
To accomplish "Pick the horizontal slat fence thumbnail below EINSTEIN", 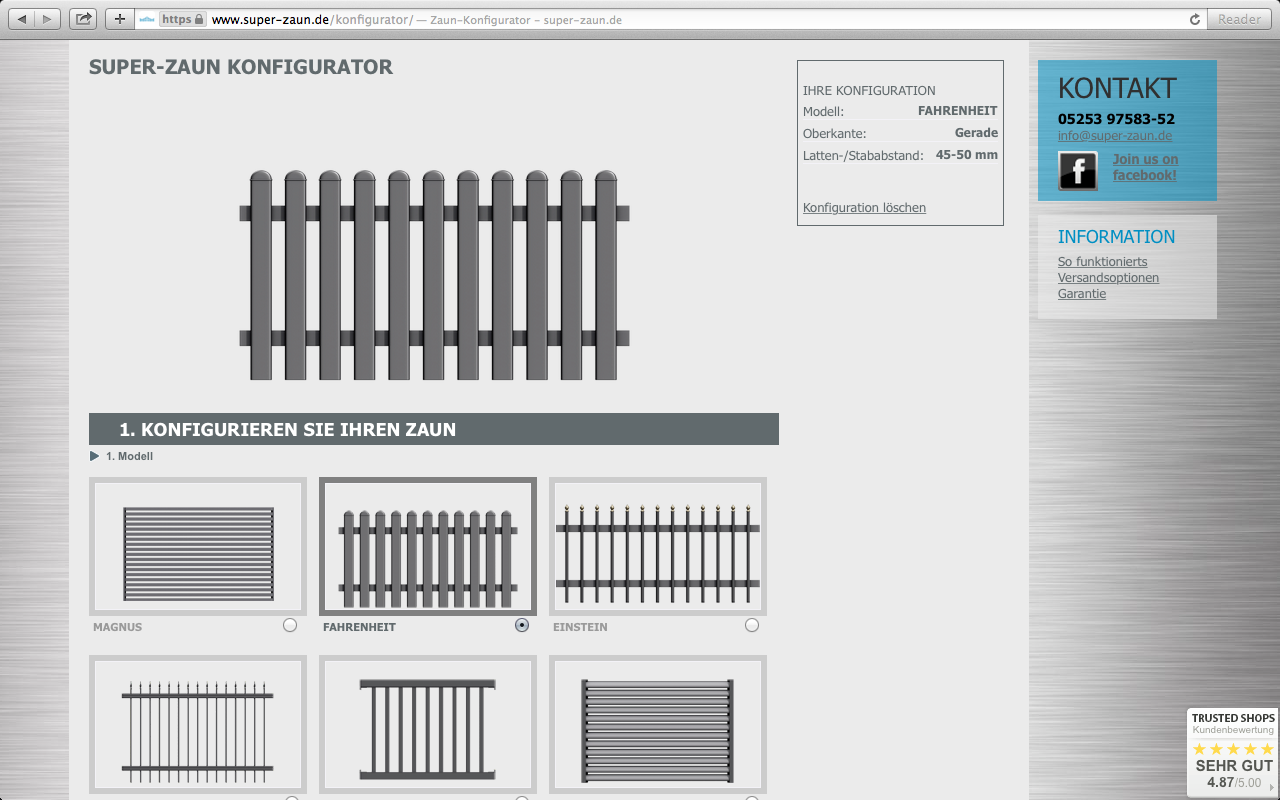I will (x=658, y=724).
